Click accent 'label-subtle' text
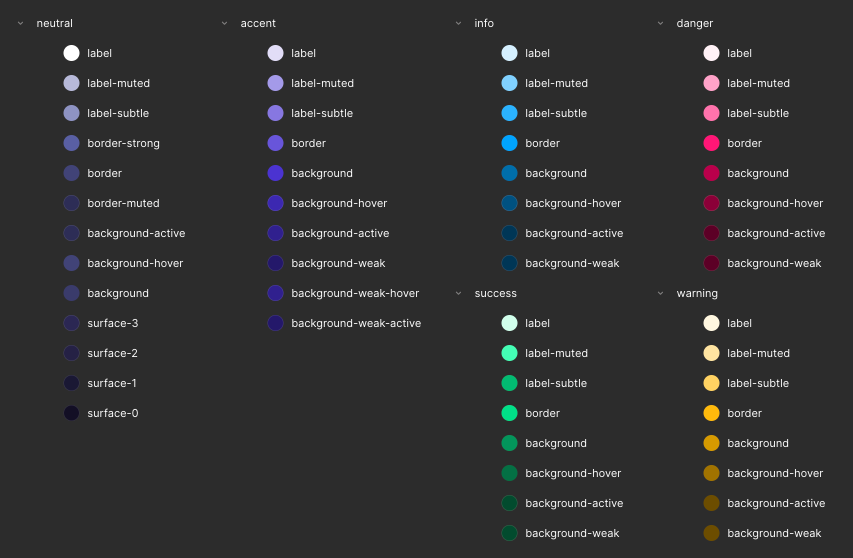 [x=322, y=113]
